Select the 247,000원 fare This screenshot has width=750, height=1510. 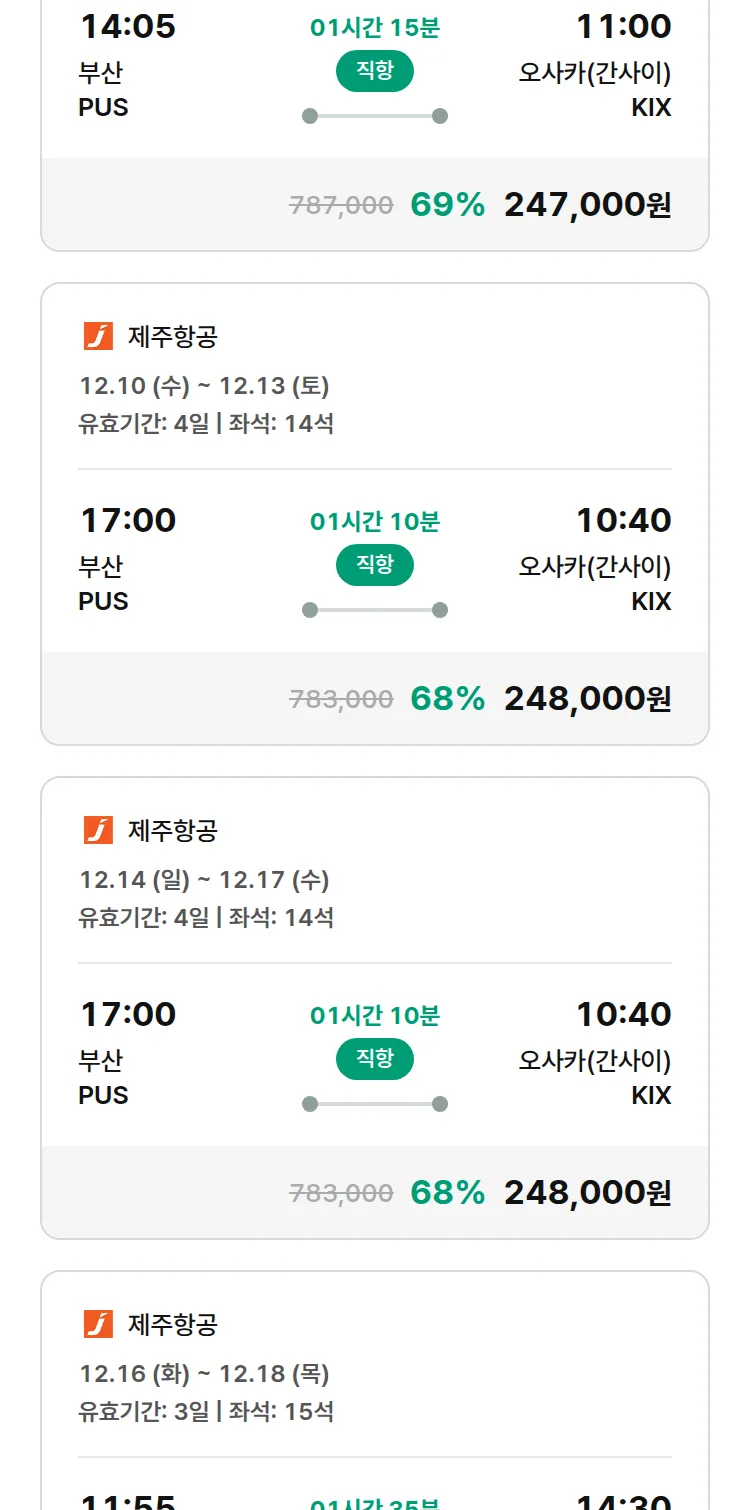pos(587,205)
